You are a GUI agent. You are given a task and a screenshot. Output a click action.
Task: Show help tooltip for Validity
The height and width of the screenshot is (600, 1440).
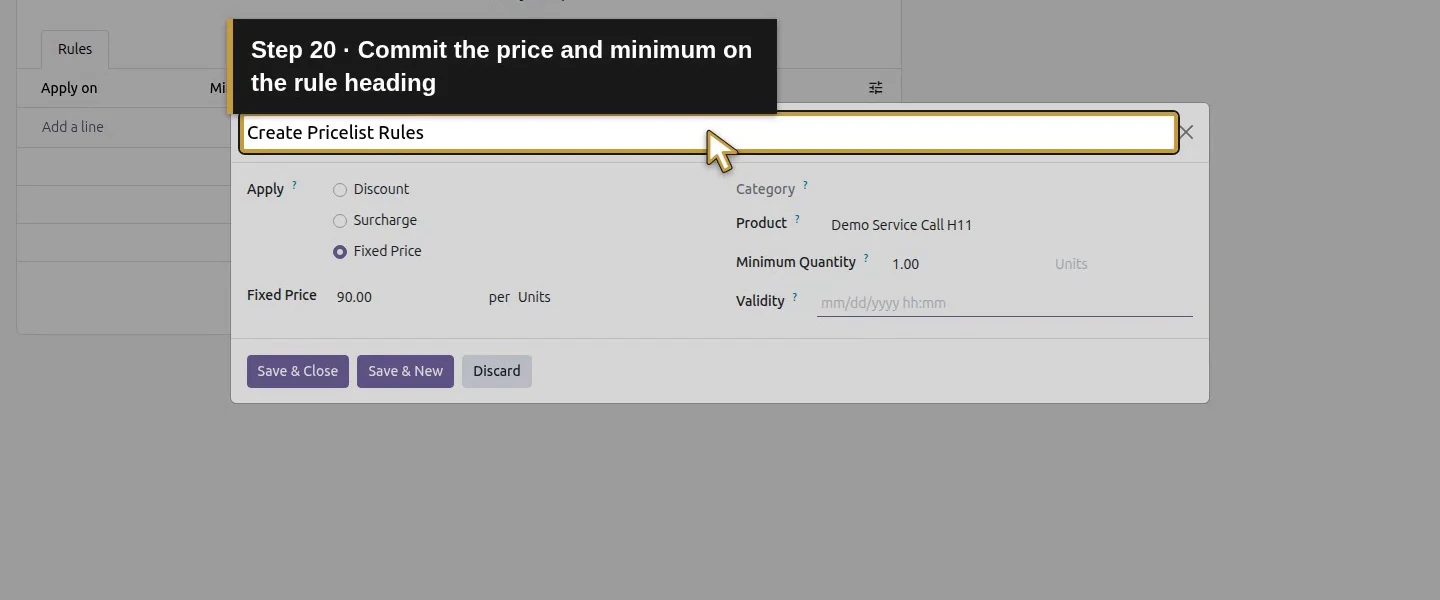pyautogui.click(x=795, y=297)
